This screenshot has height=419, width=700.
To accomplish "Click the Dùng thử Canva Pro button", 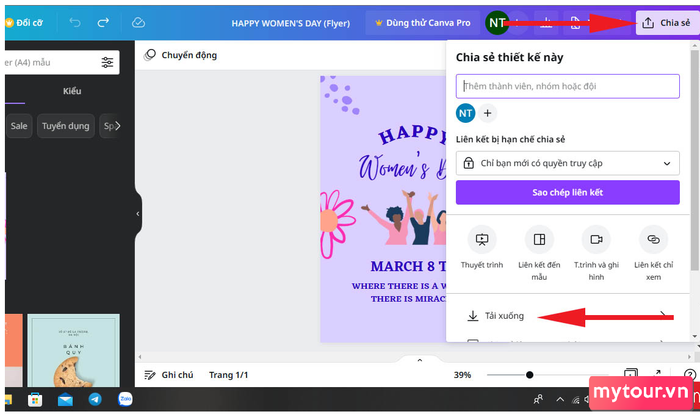I will [x=421, y=22].
